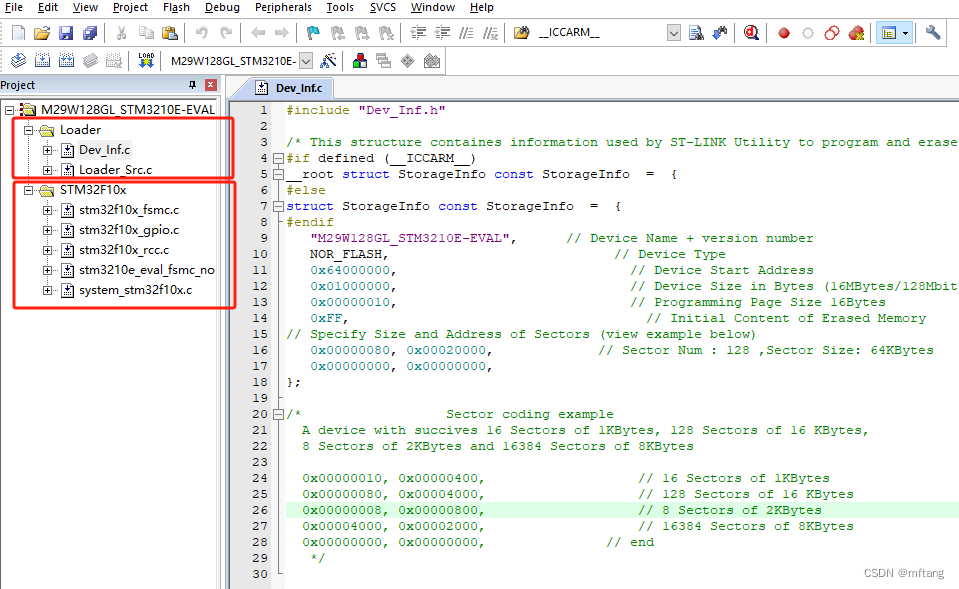Select the Rebuild all target files icon

[x=66, y=60]
